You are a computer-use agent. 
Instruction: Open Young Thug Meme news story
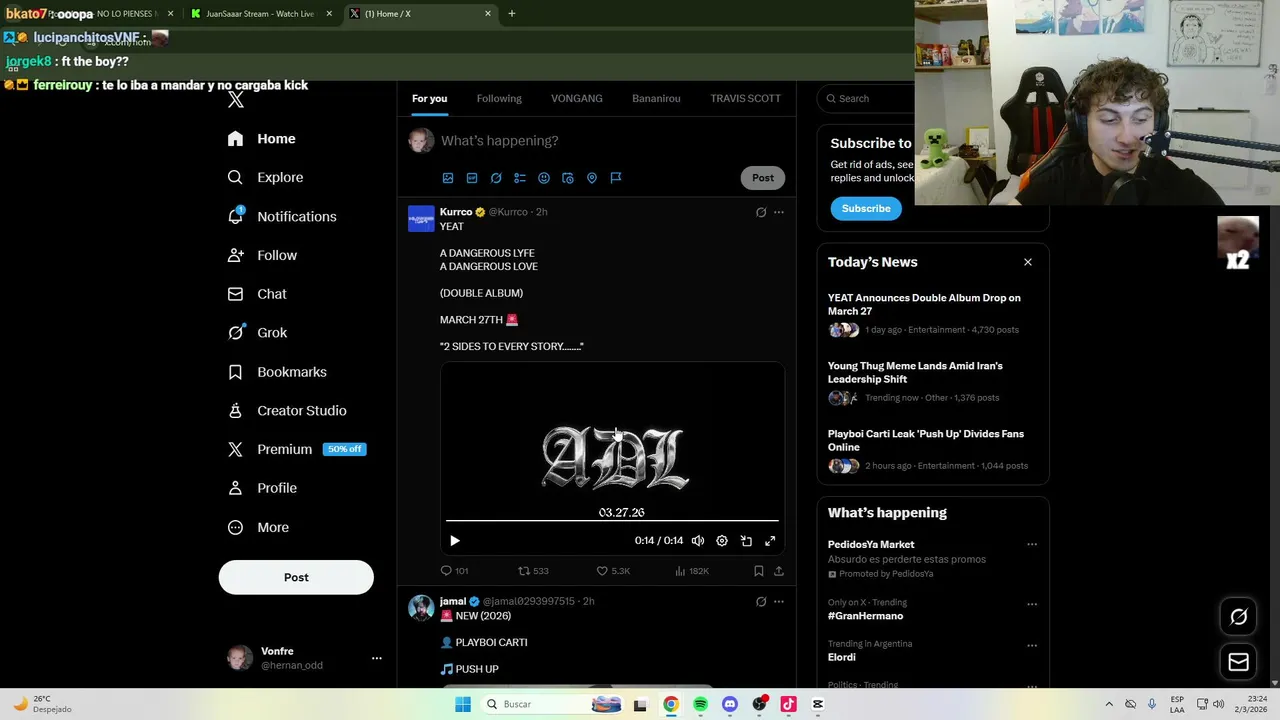(915, 372)
